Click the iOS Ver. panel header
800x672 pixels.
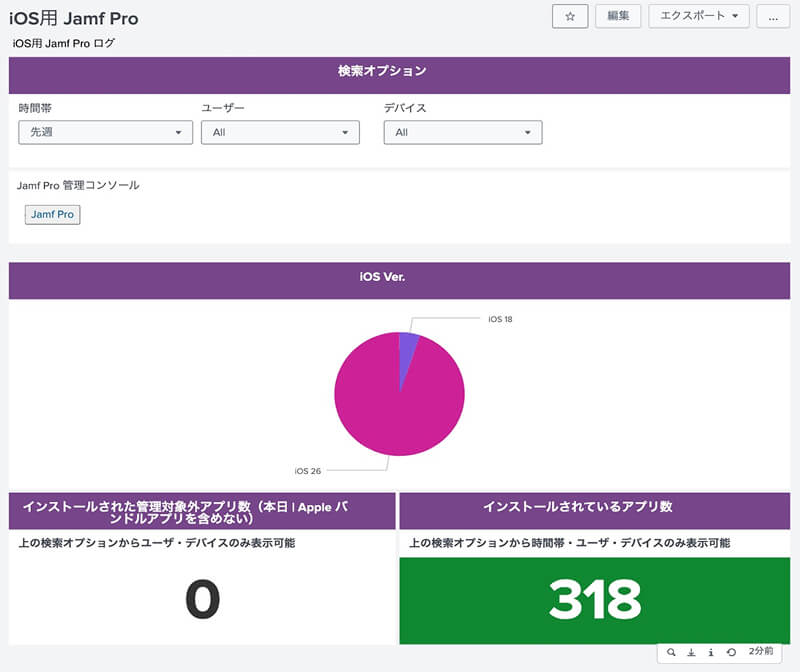399,281
